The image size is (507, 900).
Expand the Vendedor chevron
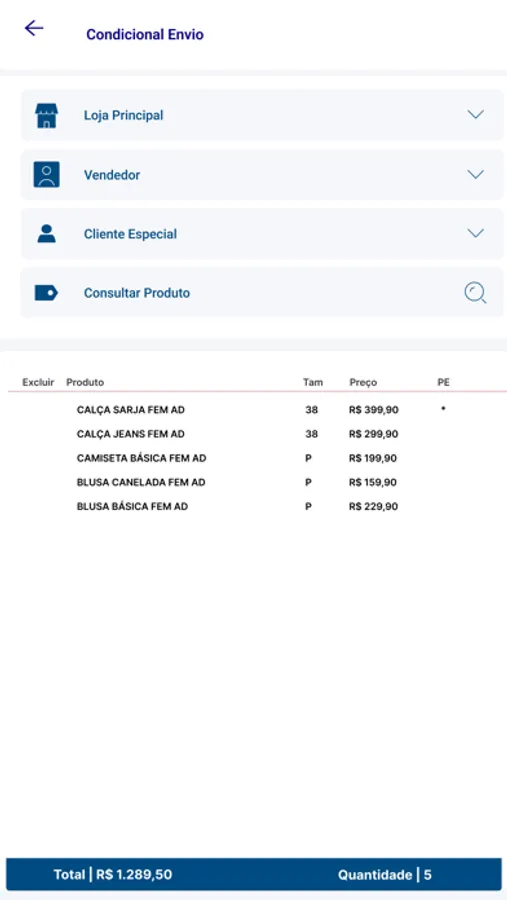pos(475,174)
